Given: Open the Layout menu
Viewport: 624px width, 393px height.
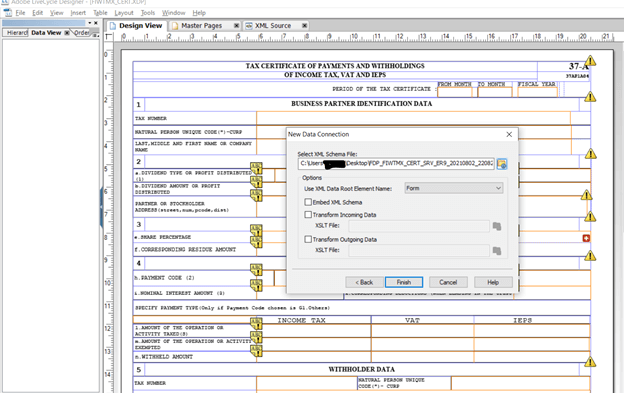Looking at the screenshot, I should [124, 13].
